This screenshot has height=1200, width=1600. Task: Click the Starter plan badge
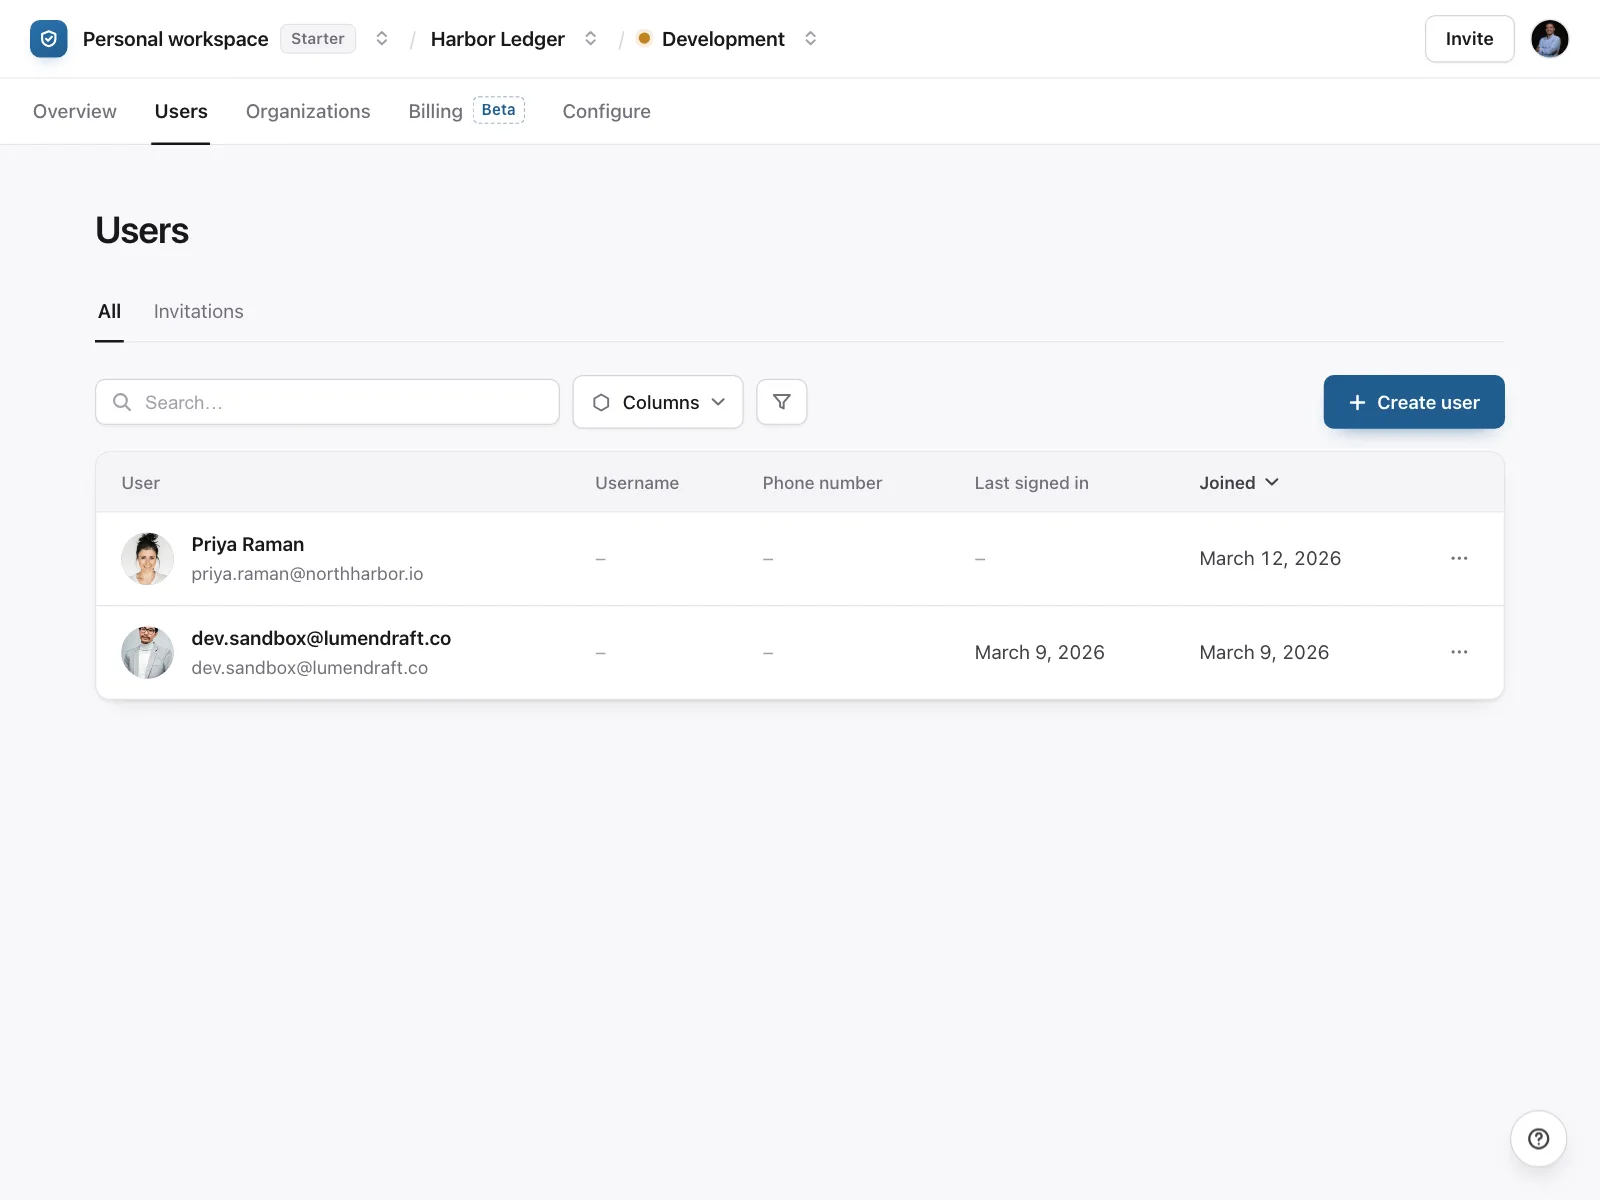318,39
